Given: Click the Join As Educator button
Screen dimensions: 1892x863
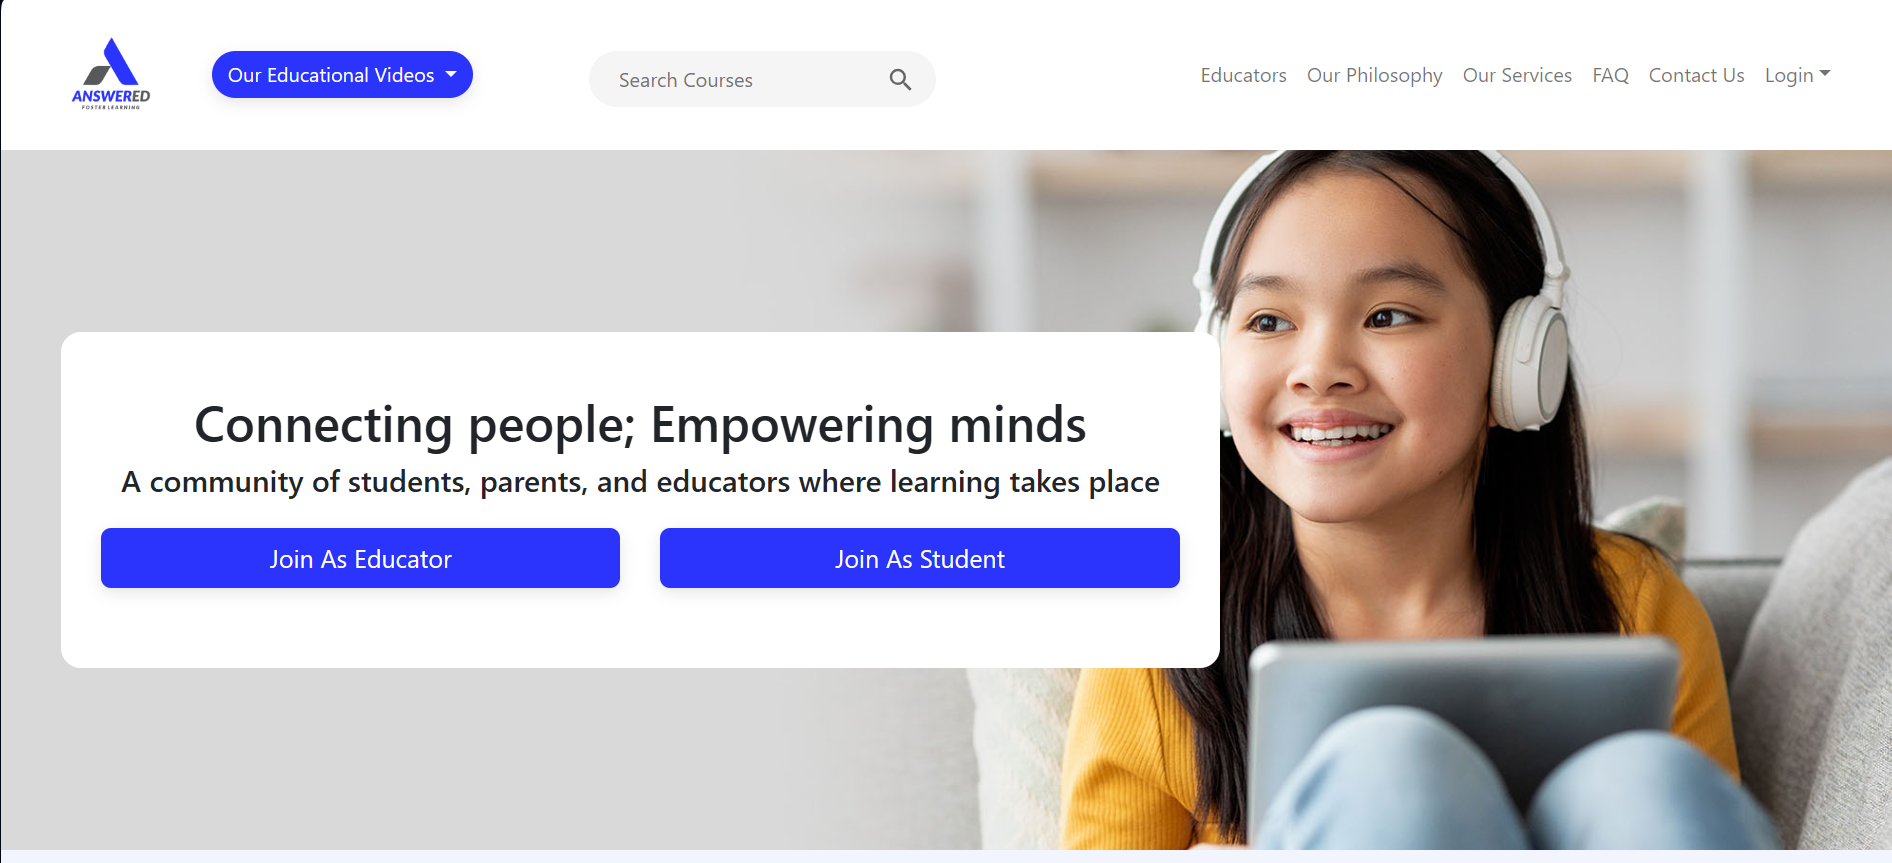Looking at the screenshot, I should click(x=360, y=558).
